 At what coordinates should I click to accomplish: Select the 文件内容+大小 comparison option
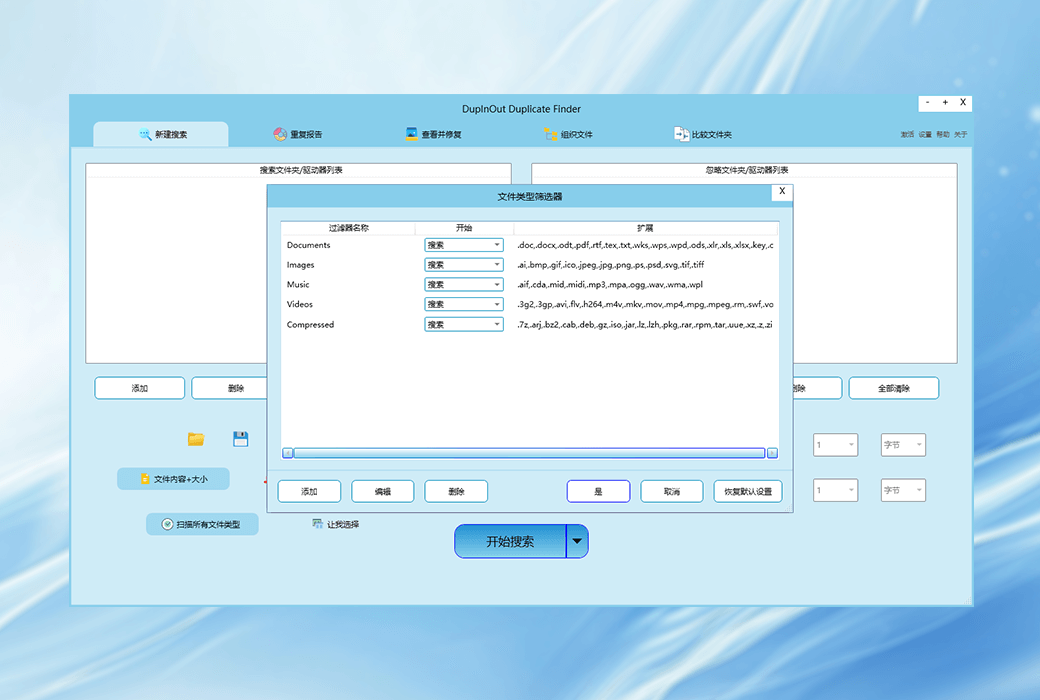[174, 479]
